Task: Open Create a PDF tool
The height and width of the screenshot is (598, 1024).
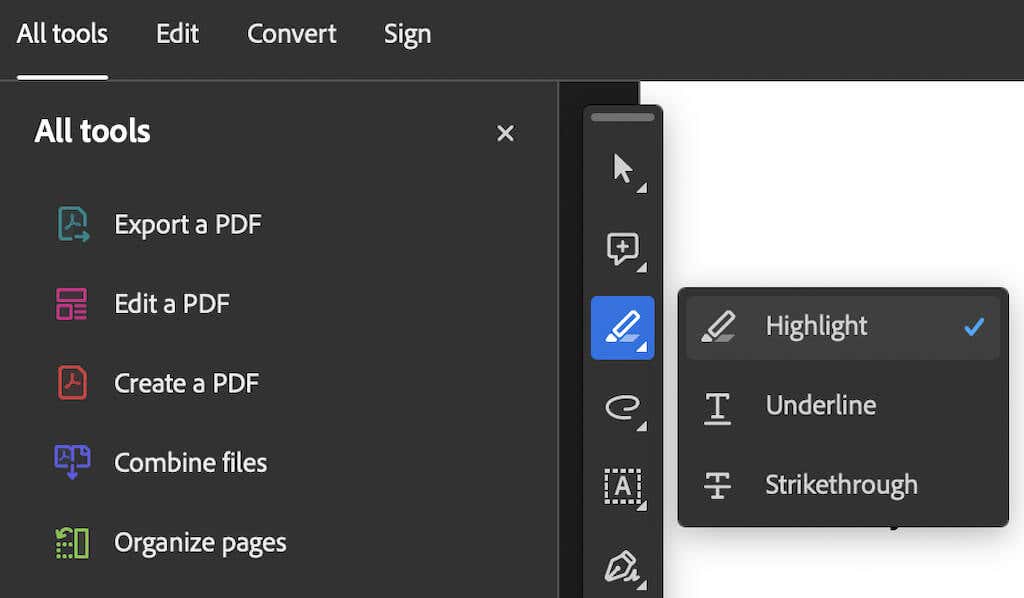Action: pyautogui.click(x=186, y=383)
